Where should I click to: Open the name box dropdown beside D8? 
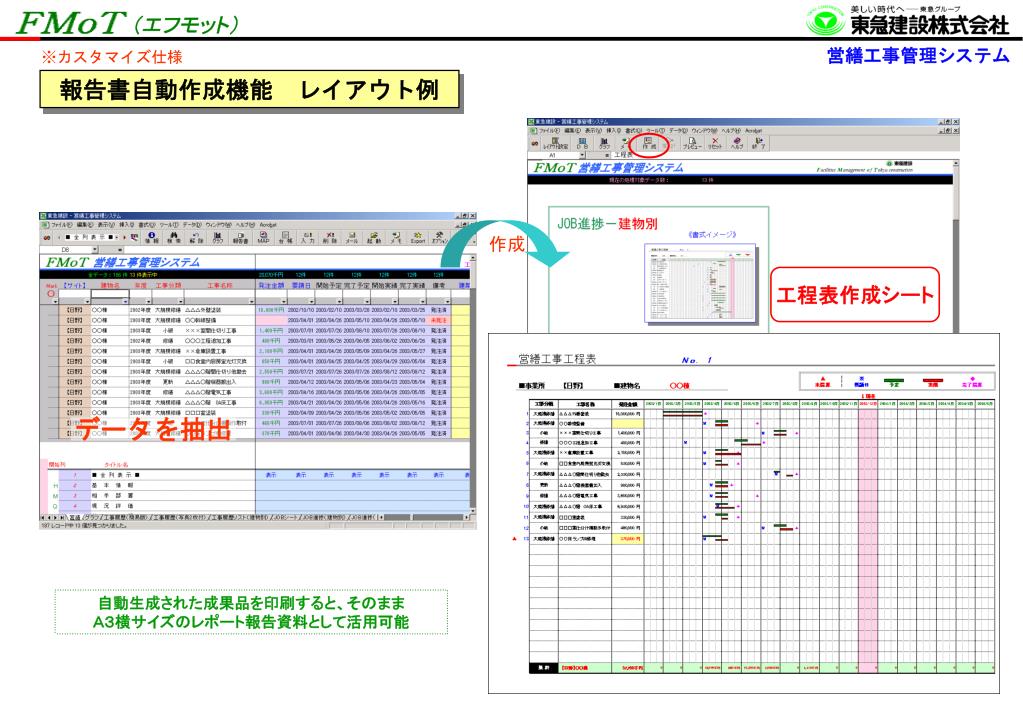[95, 249]
